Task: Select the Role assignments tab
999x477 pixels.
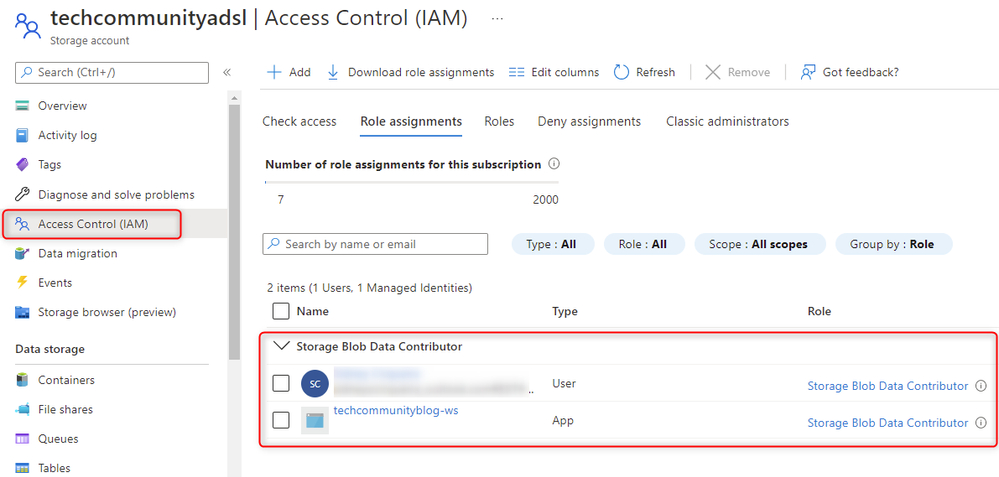Action: pyautogui.click(x=411, y=121)
